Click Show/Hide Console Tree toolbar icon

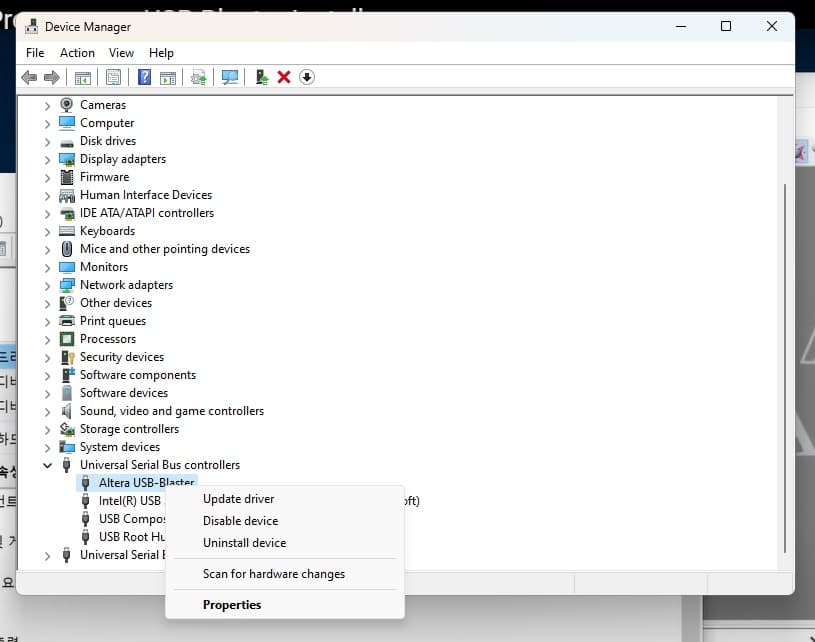point(83,78)
